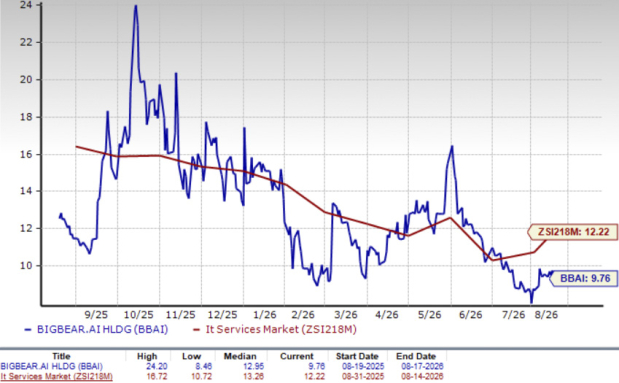Click ZSI218M start date 08-31-2025
This screenshot has height=383, width=619.
point(363,376)
